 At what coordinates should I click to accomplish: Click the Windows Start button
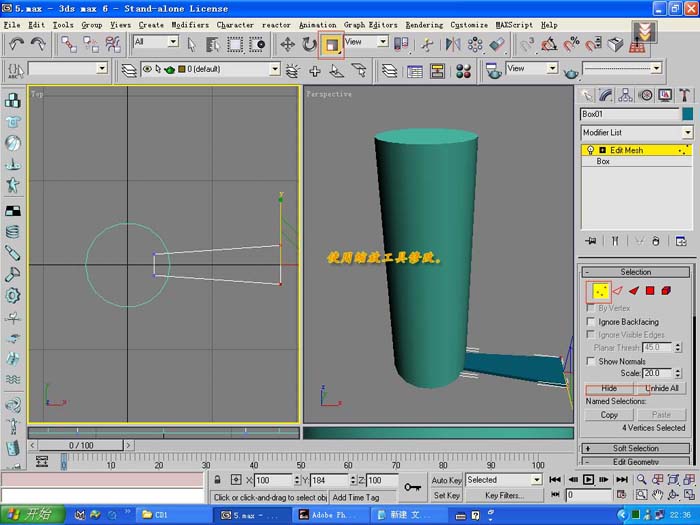(33, 514)
